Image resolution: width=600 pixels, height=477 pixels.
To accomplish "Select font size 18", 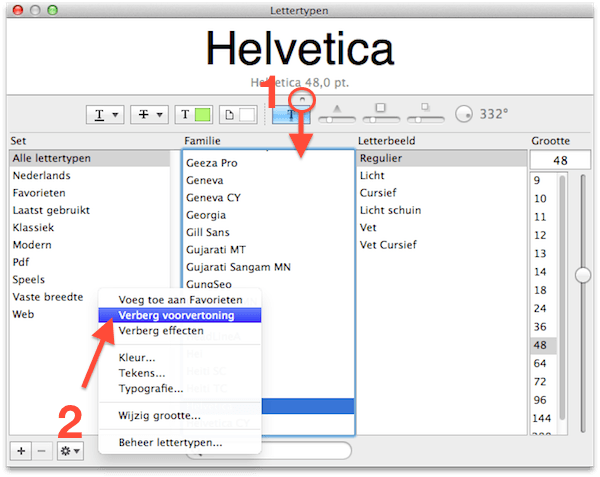I will click(544, 290).
